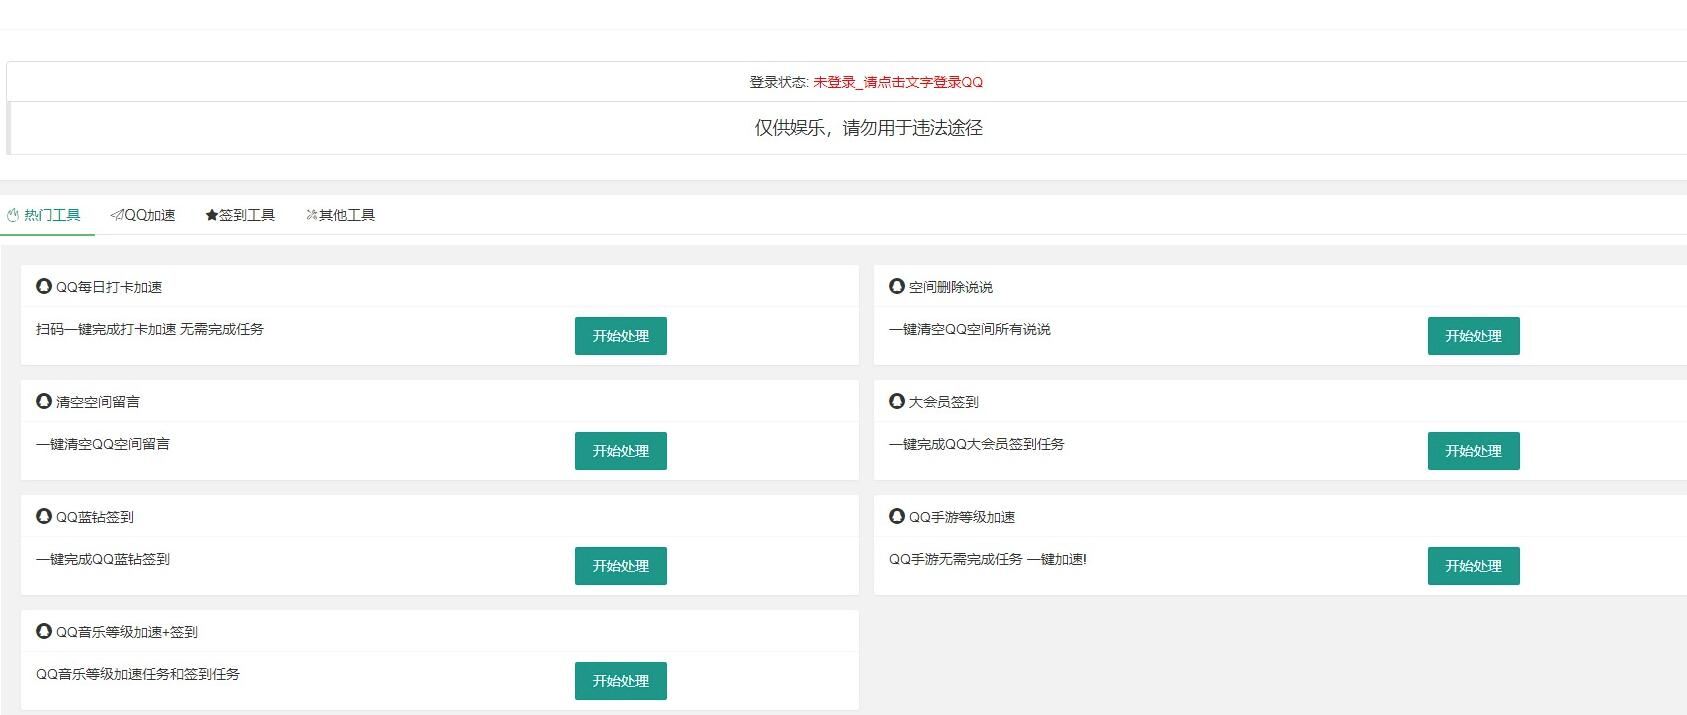This screenshot has width=1687, height=715.
Task: Click the QQ penguin icon beside QQ音乐等级加速+签到
Action: 44,631
